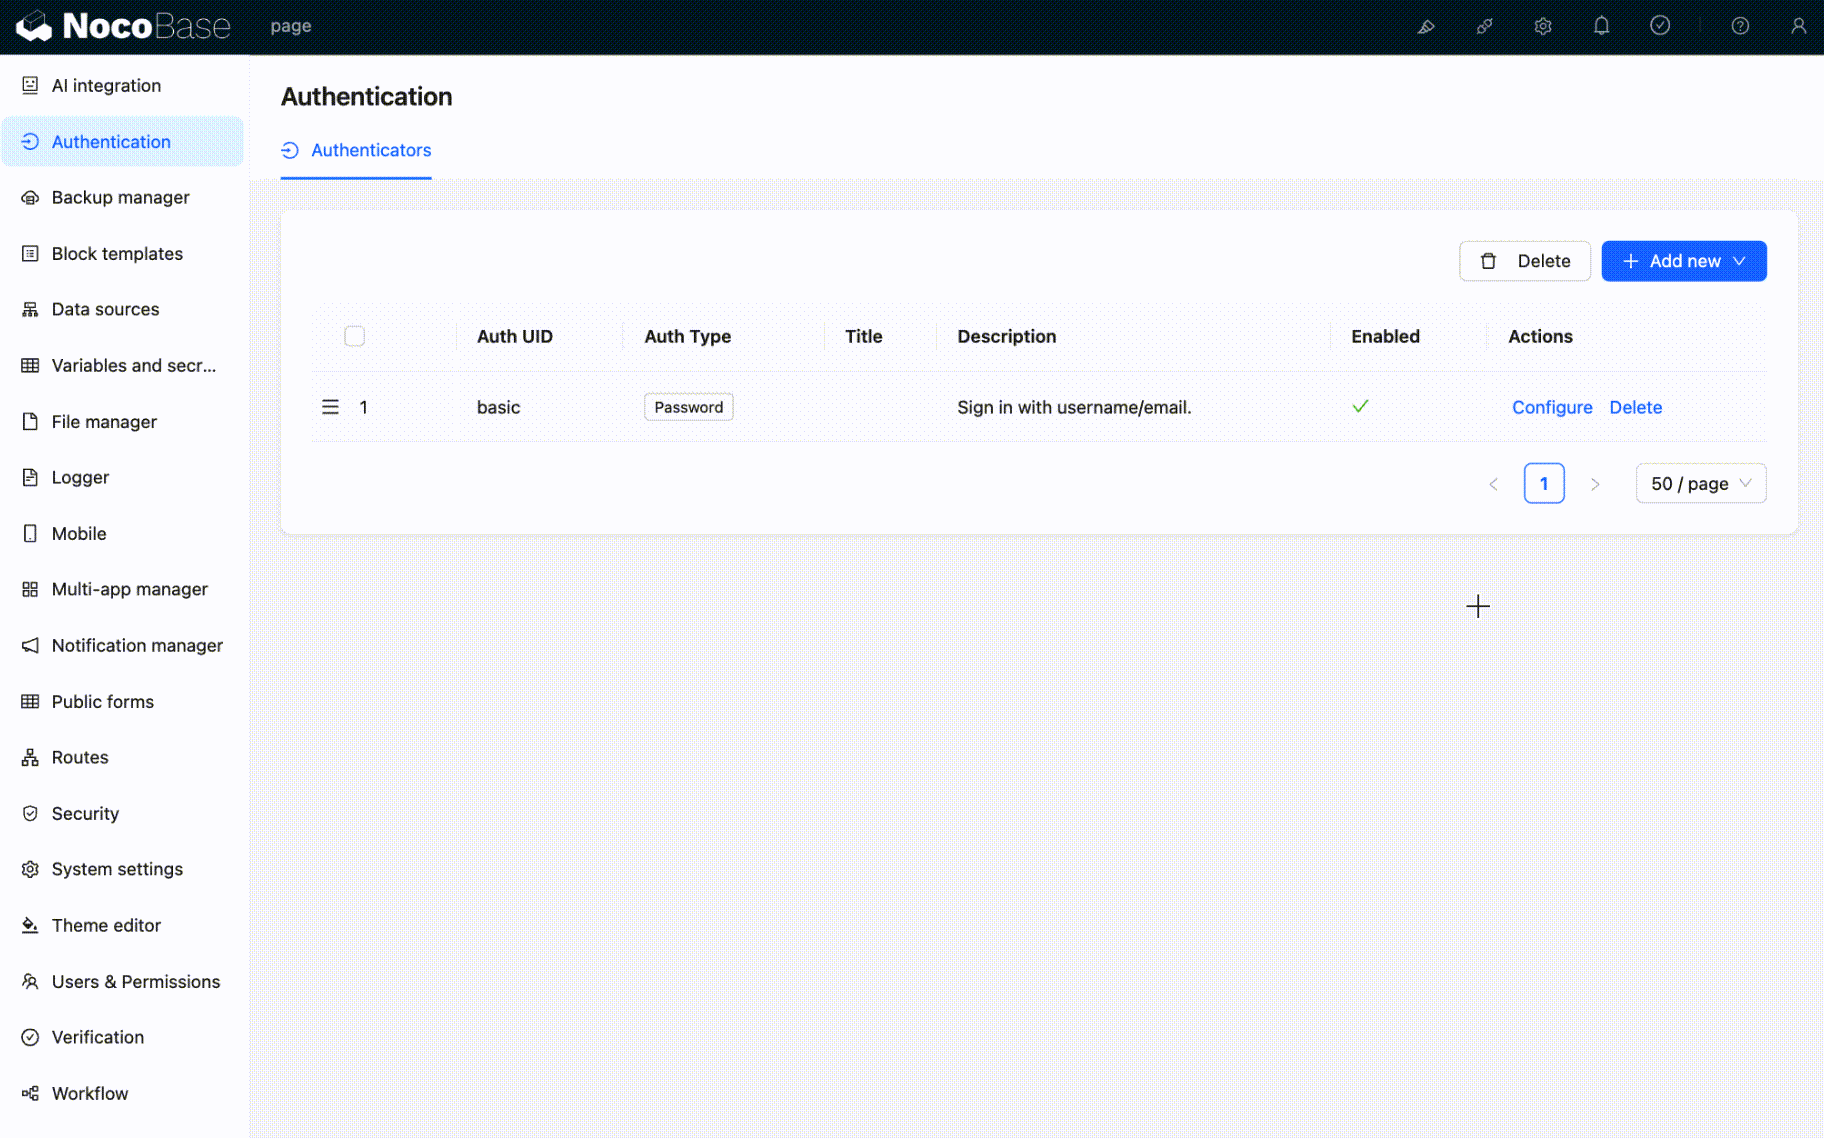Click the help question mark icon

(1740, 27)
